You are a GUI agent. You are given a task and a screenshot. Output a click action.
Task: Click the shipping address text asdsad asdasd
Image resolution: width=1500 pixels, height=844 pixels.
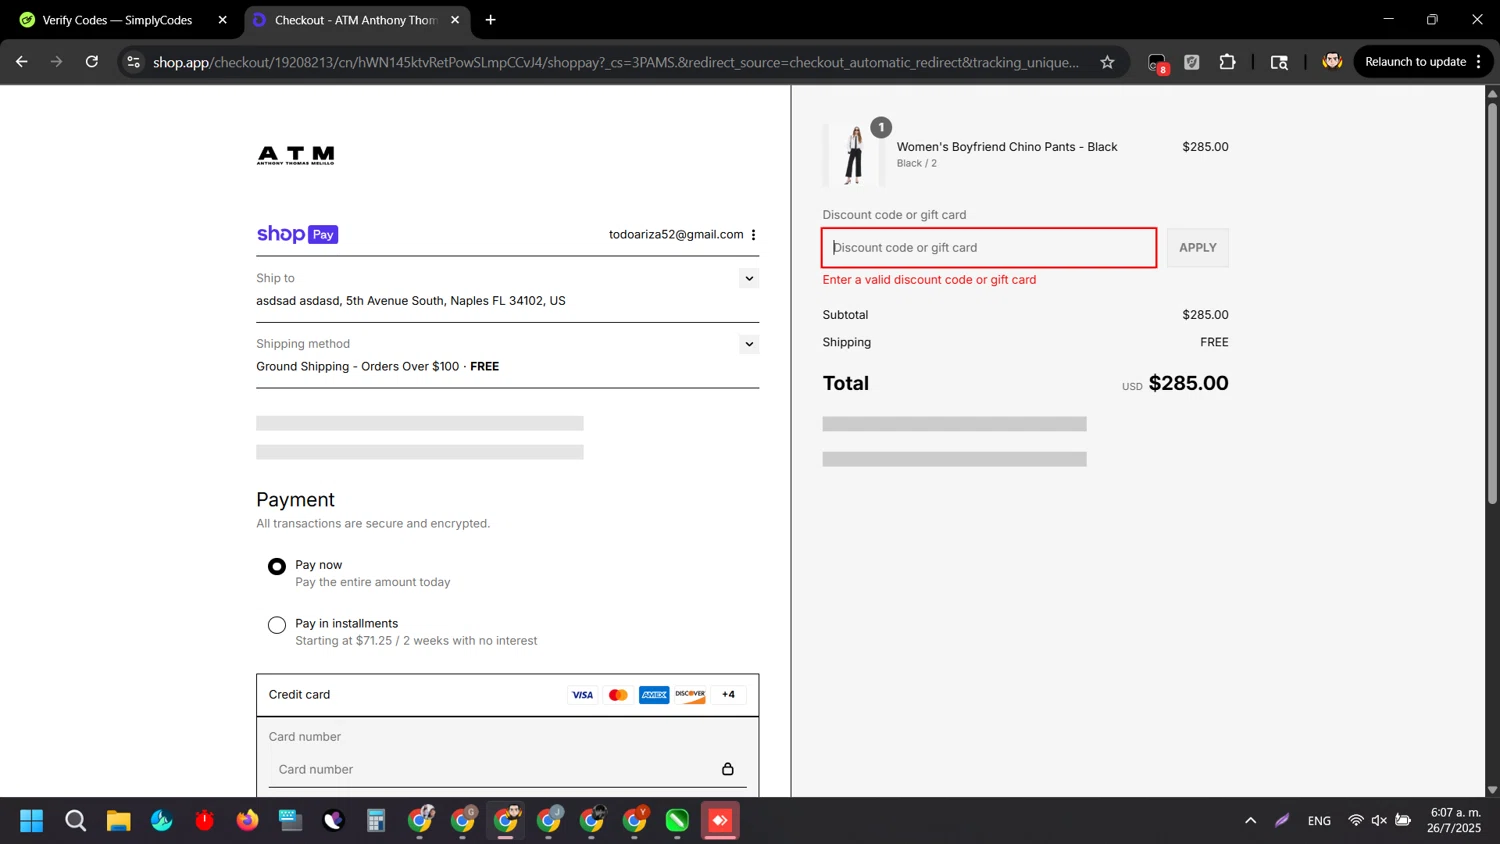411,301
